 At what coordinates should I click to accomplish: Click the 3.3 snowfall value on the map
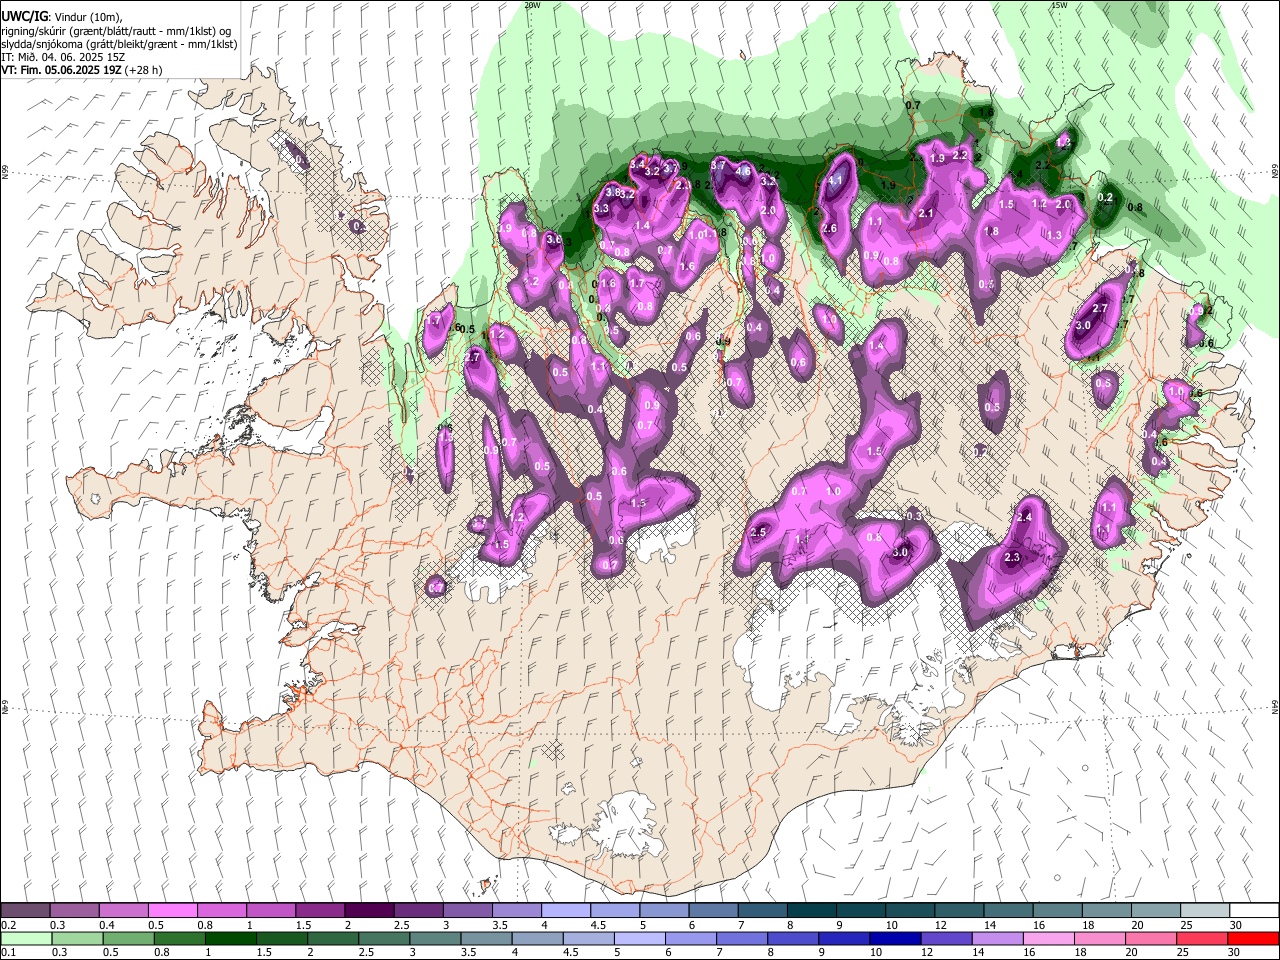pyautogui.click(x=601, y=209)
